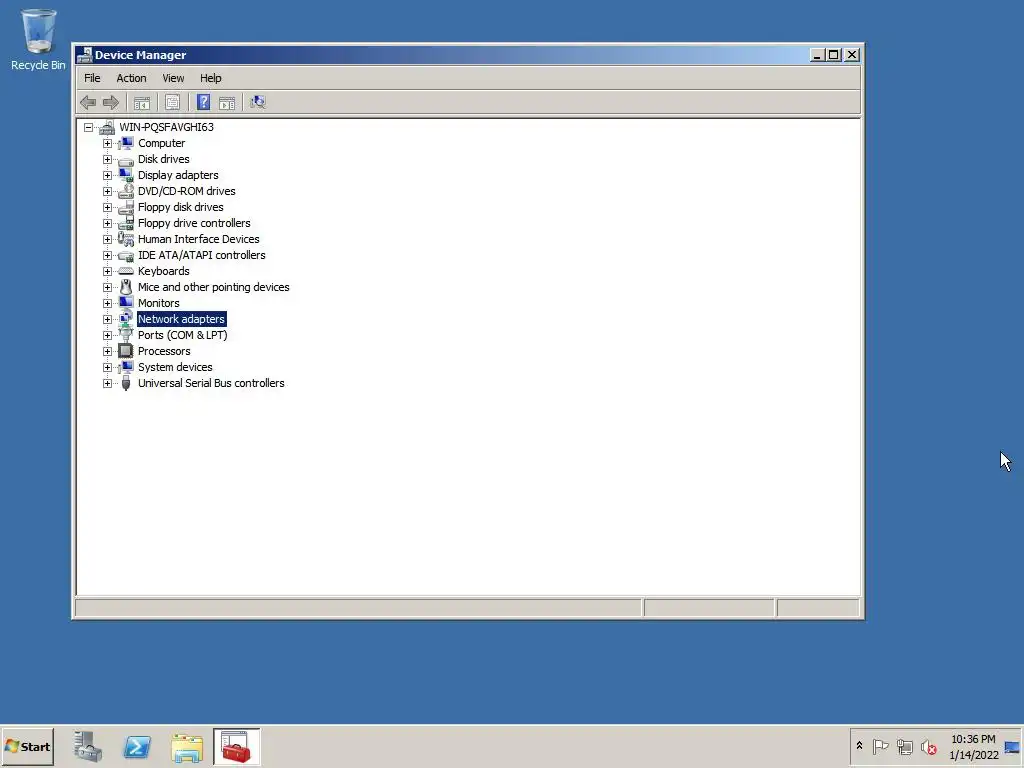Click the Action Center flag tray icon
1024x768 pixels.
(880, 746)
